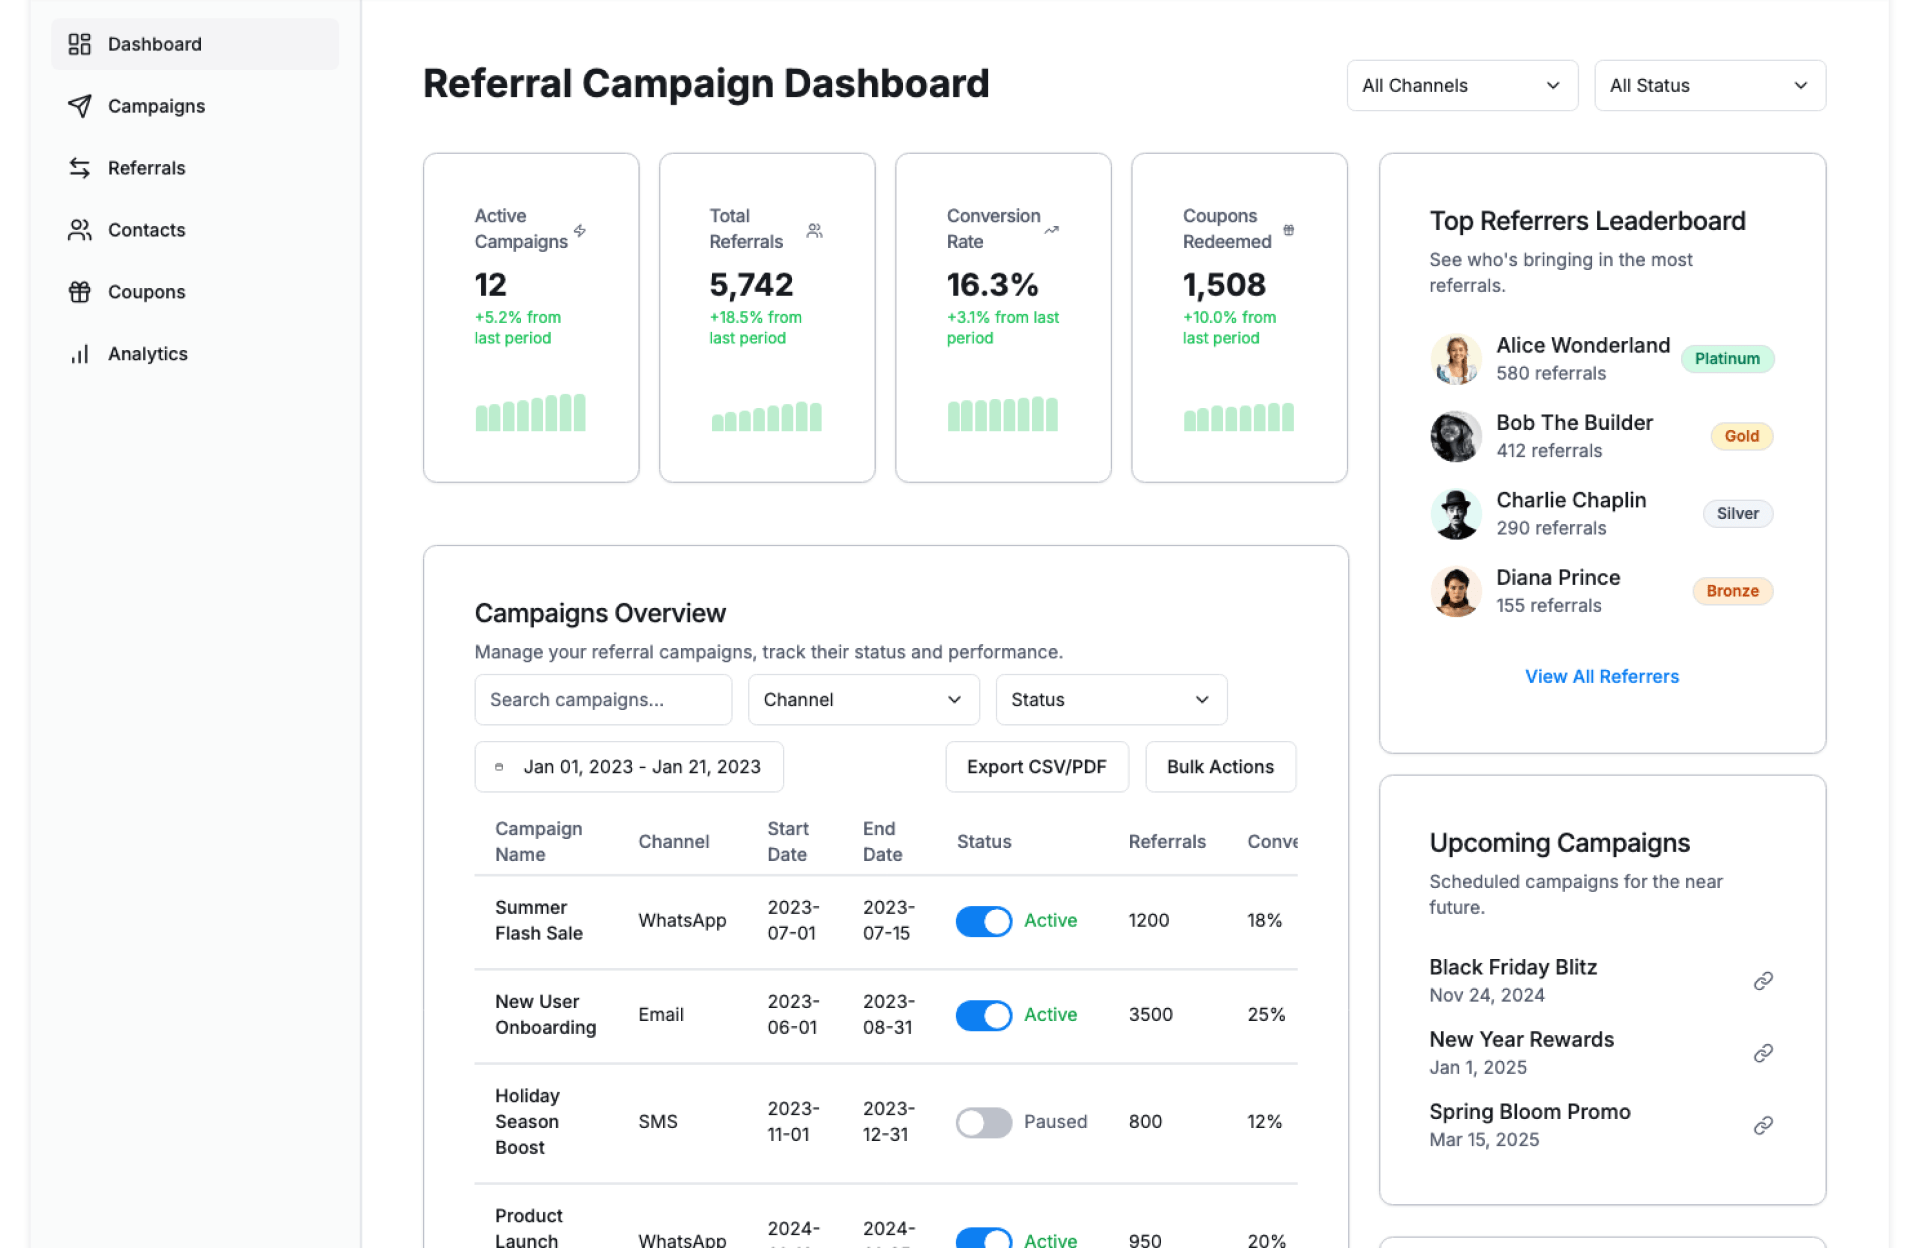Click the Search campaigns input field
1920x1248 pixels.
(603, 700)
